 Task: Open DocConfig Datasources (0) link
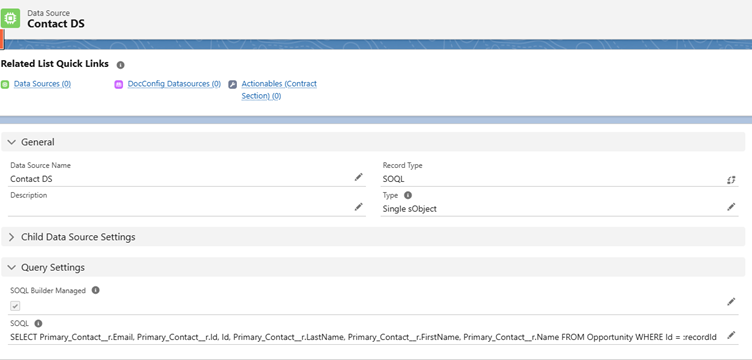pyautogui.click(x=174, y=84)
